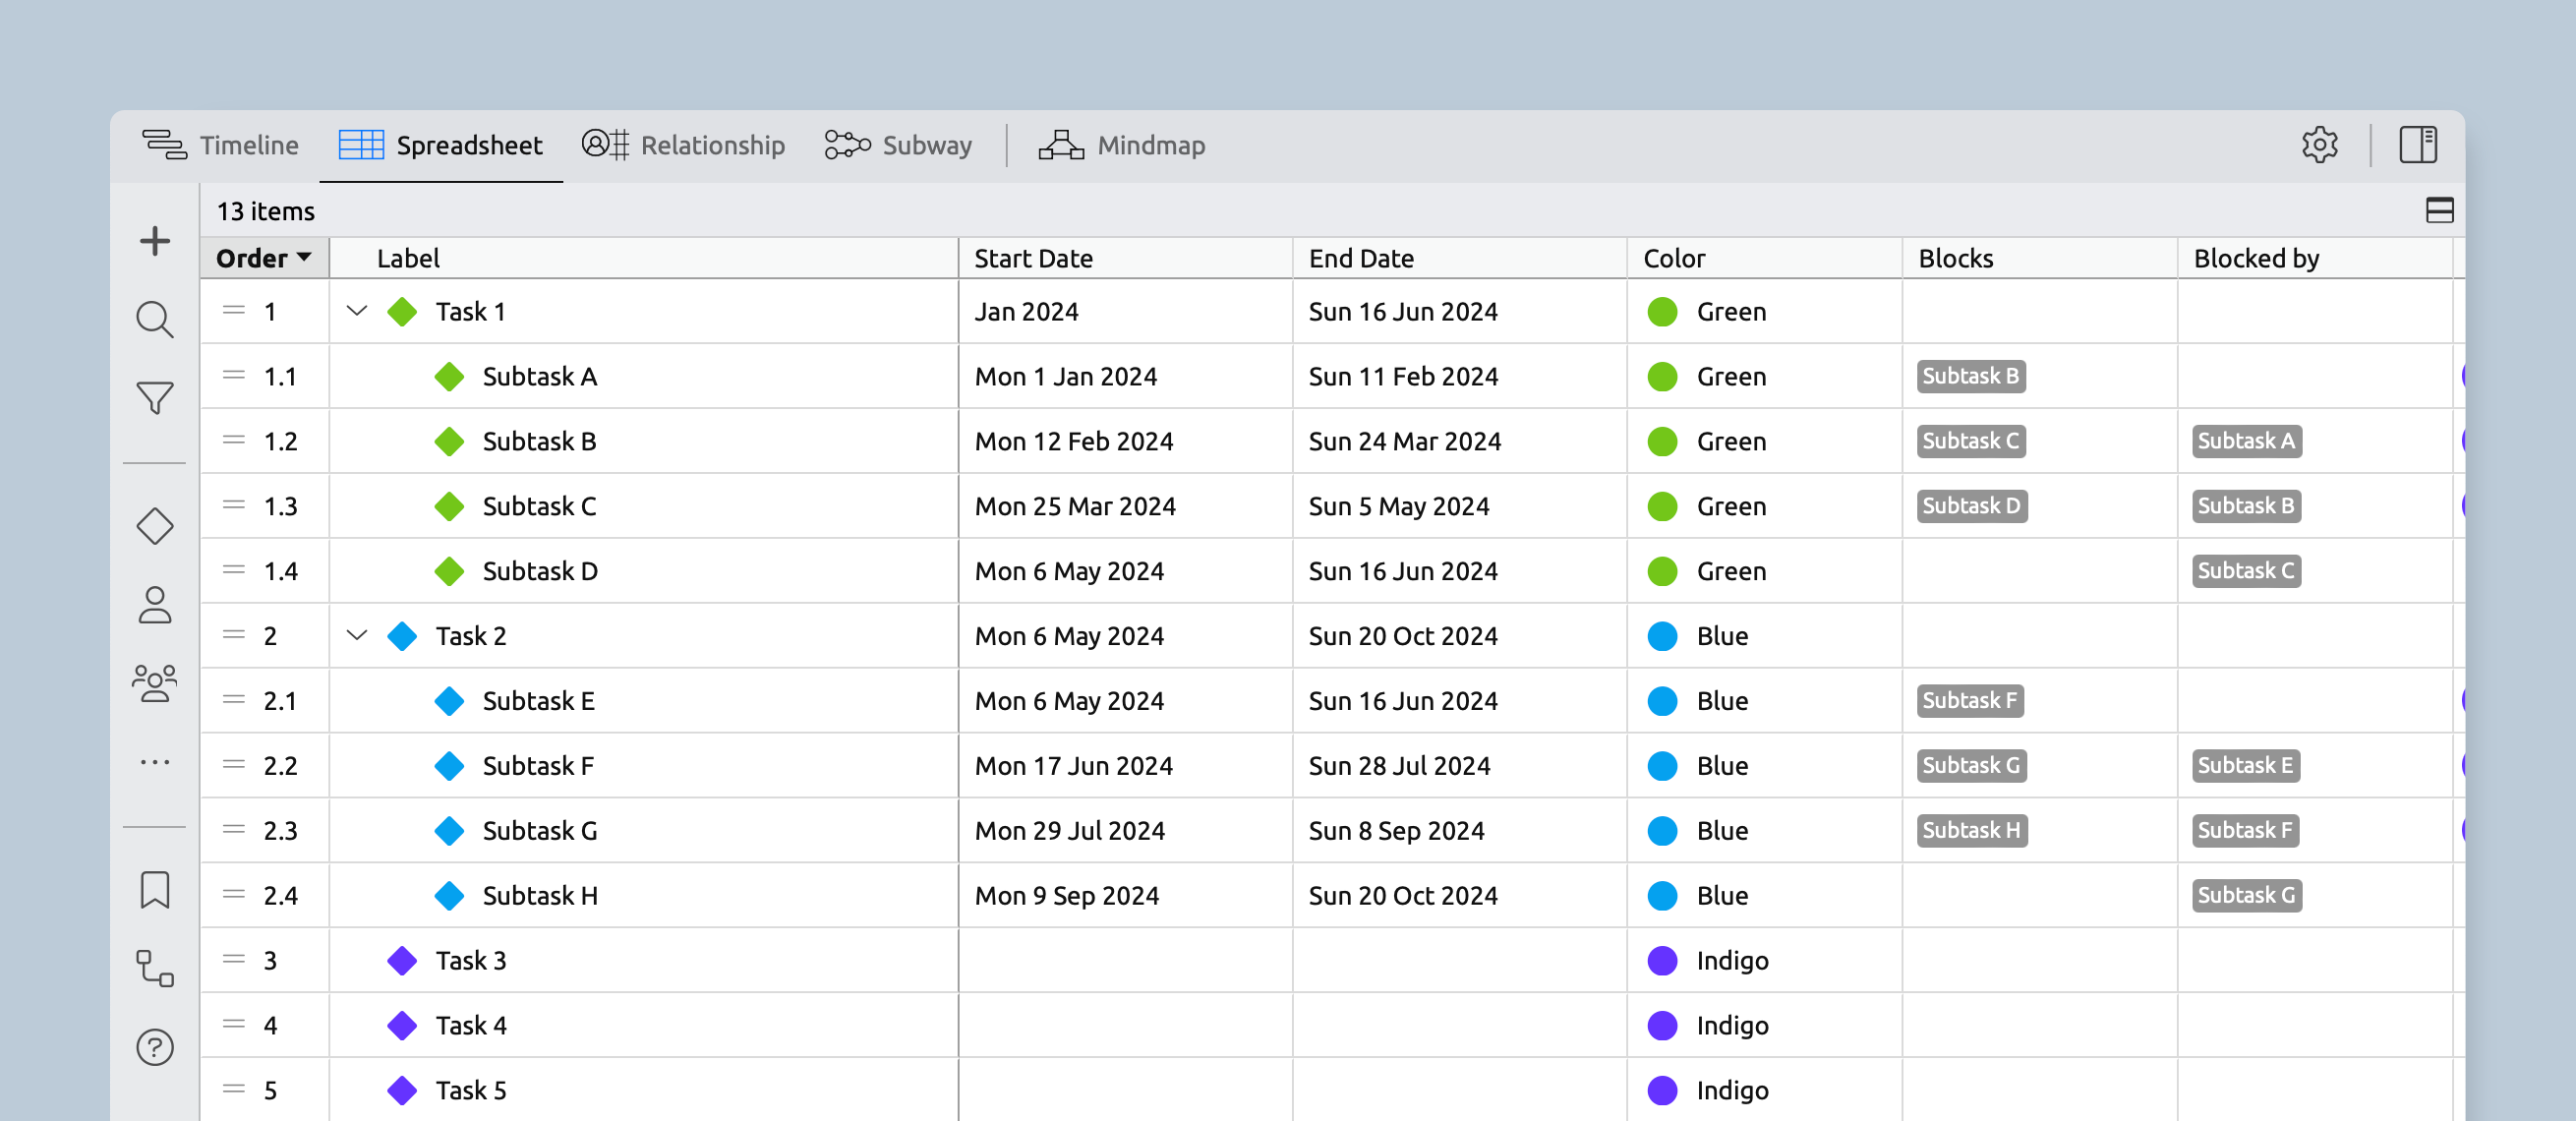Open the group of people icon
The height and width of the screenshot is (1121, 2576).
155,683
